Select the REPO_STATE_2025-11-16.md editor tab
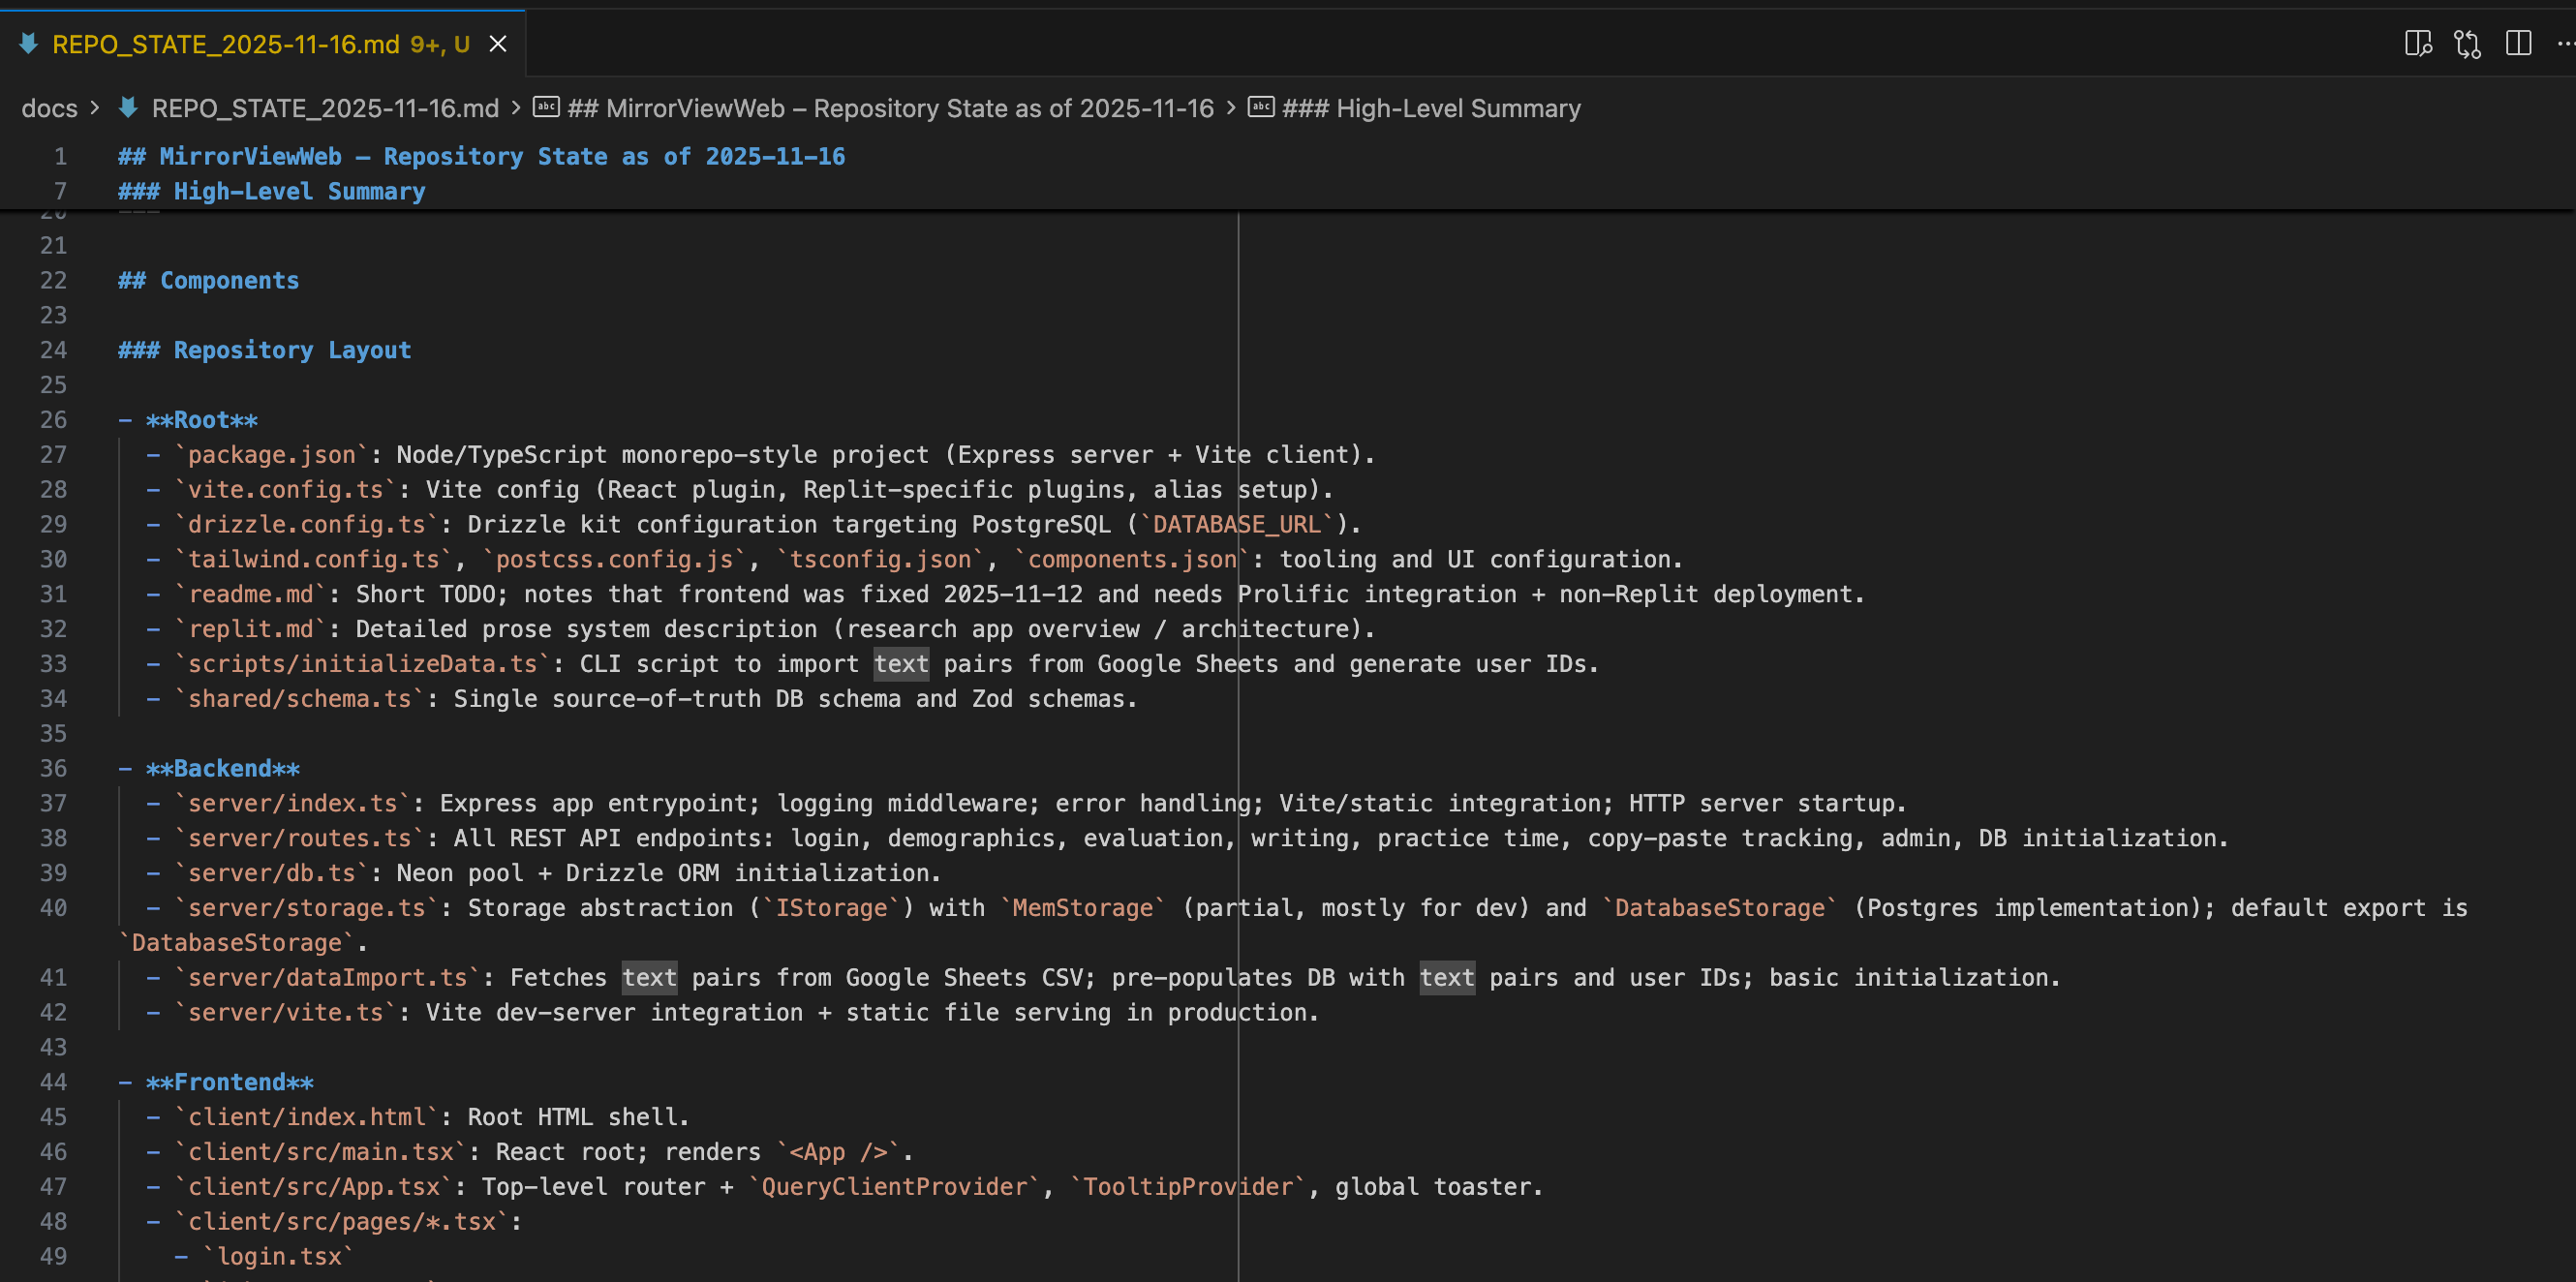Image resolution: width=2576 pixels, height=1282 pixels. click(x=225, y=44)
